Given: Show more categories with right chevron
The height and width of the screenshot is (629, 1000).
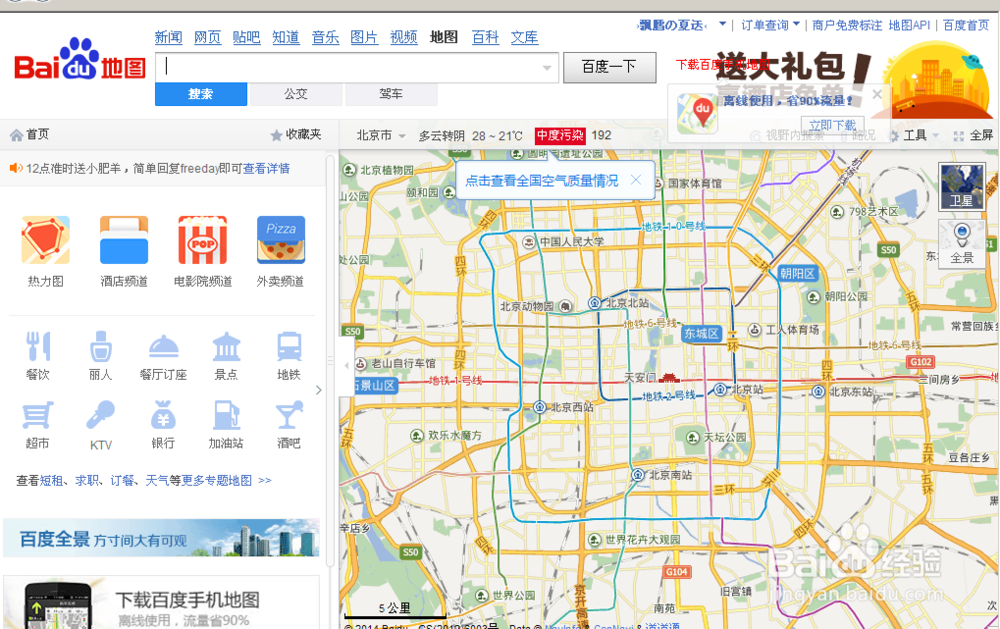Looking at the screenshot, I should tap(319, 390).
